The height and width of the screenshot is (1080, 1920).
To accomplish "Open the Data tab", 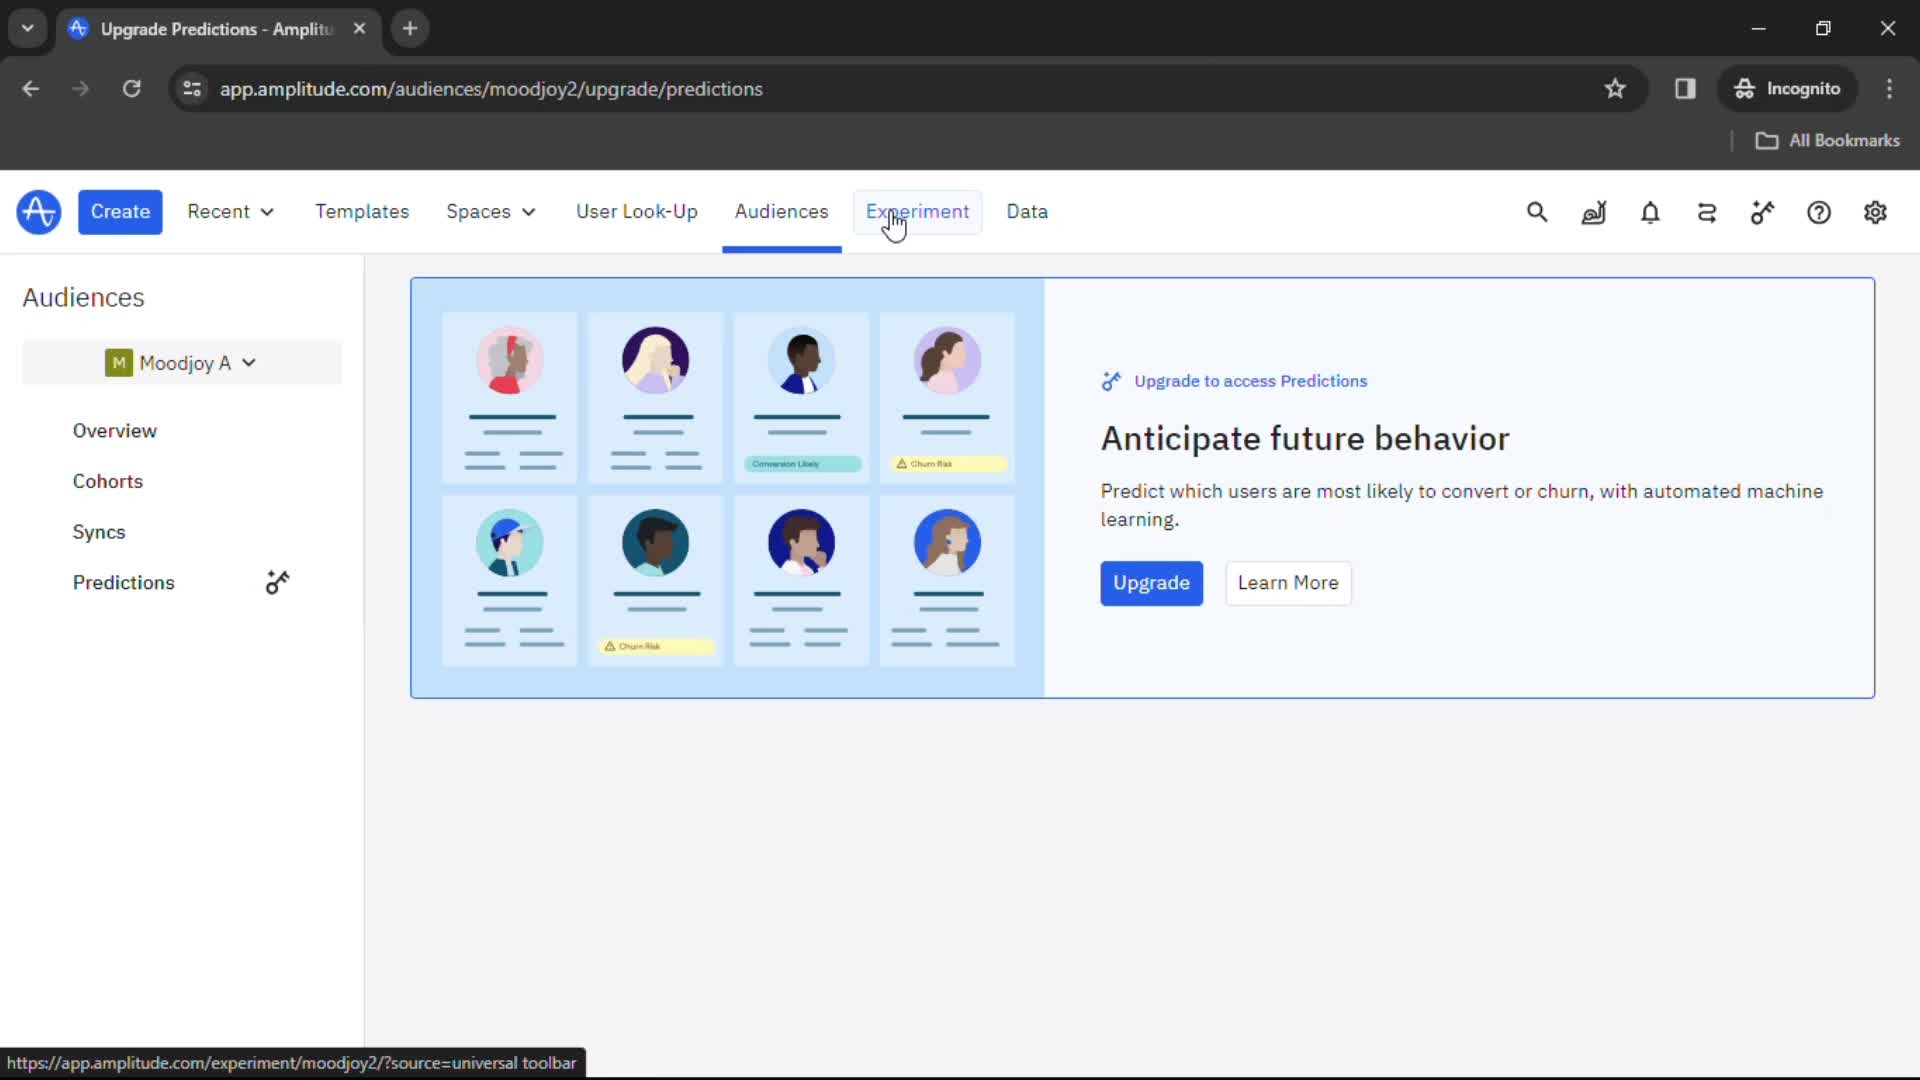I will click(1027, 212).
